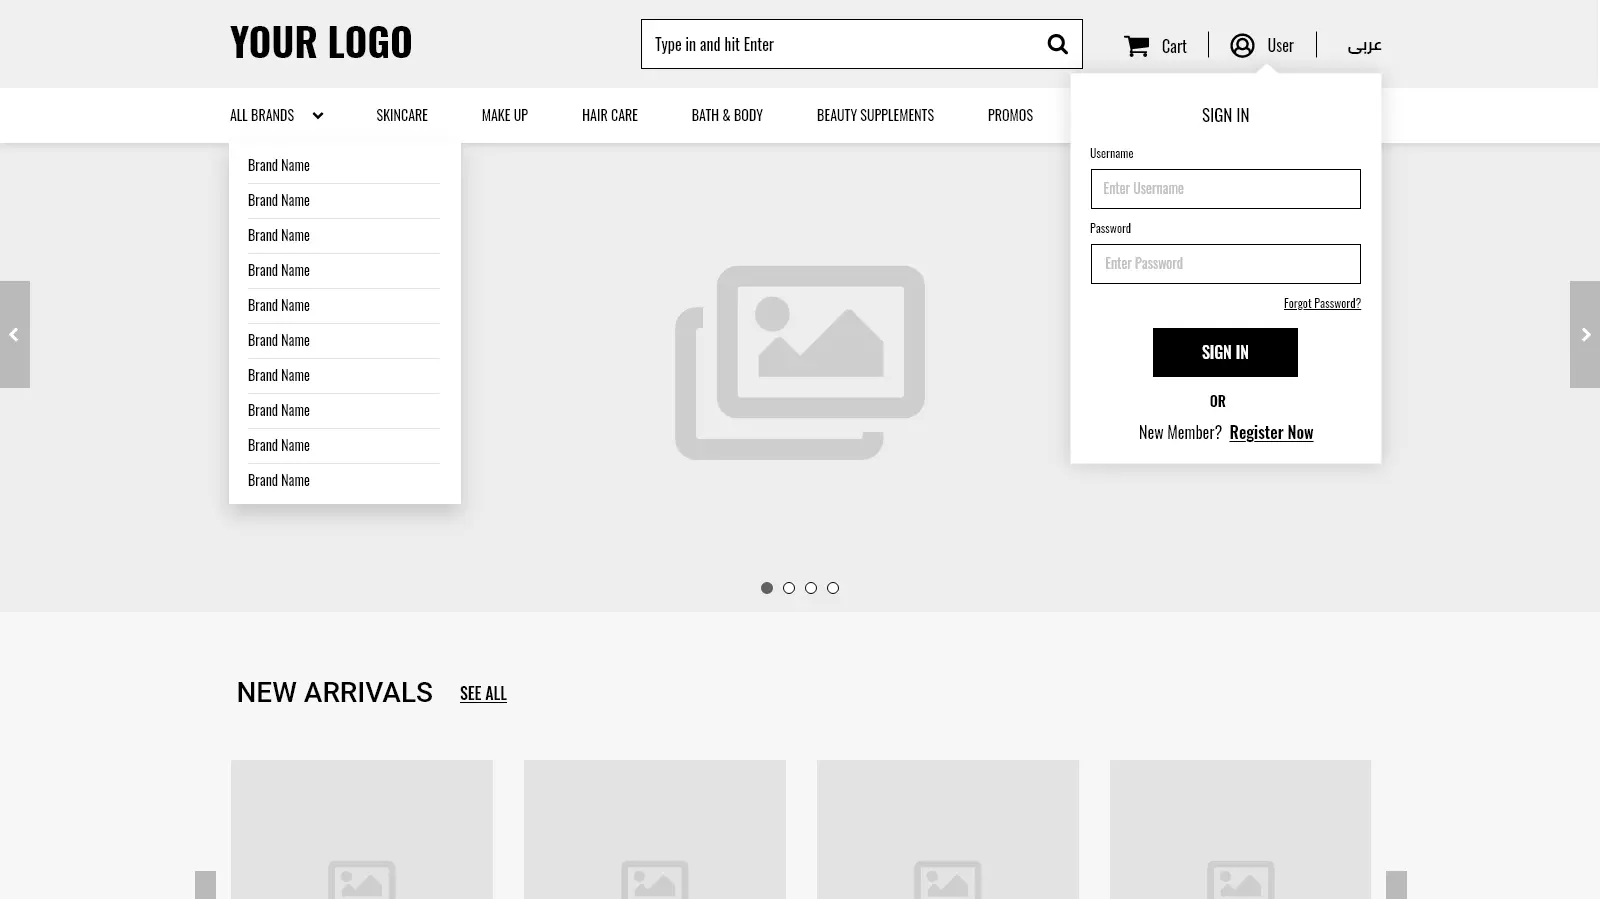This screenshot has height=899, width=1600.
Task: Click New Arrivals carousel right arrow
Action: (x=1396, y=885)
